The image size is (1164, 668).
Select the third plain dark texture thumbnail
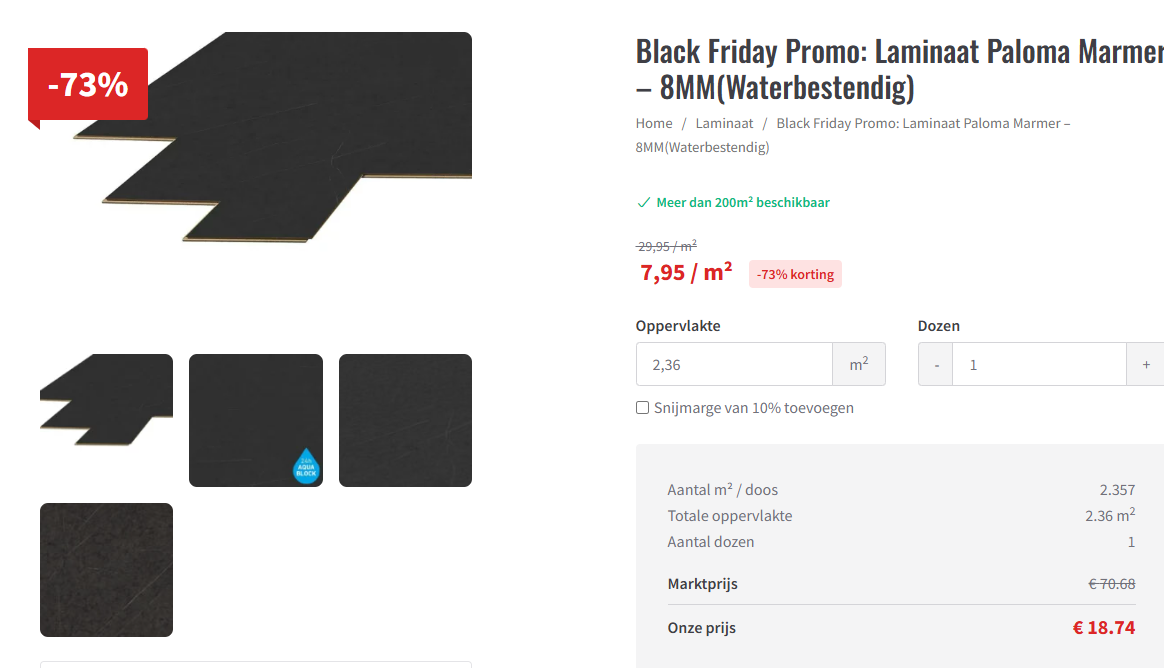click(x=405, y=421)
